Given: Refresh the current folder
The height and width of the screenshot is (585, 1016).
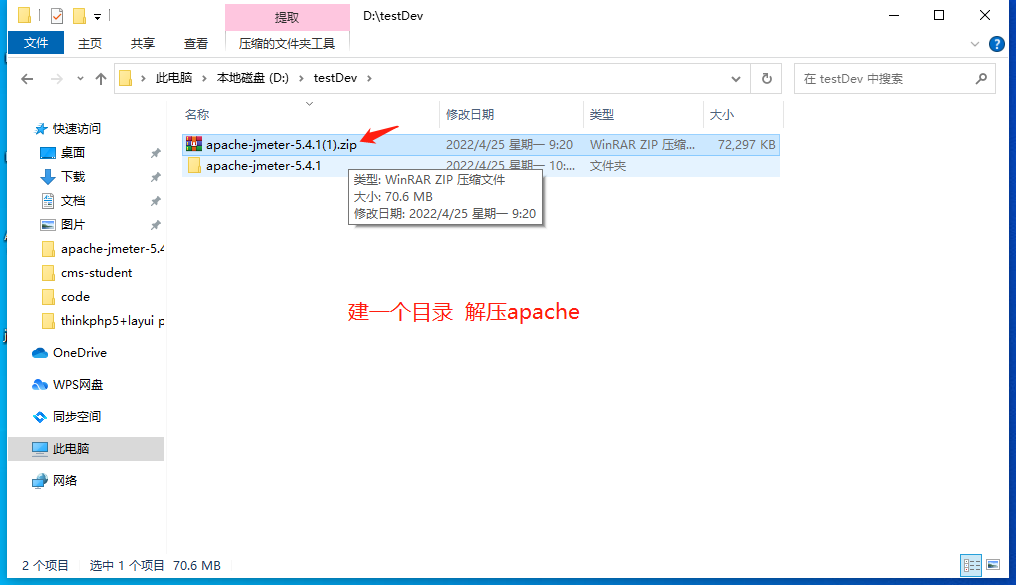Looking at the screenshot, I should (767, 78).
